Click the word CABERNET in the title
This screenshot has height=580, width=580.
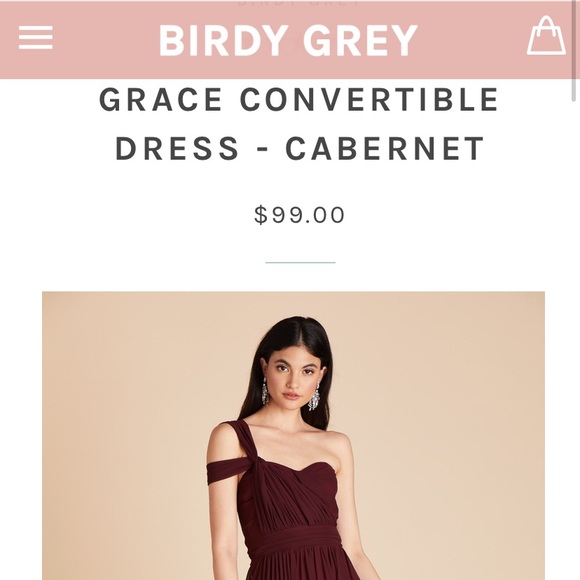[x=385, y=148]
